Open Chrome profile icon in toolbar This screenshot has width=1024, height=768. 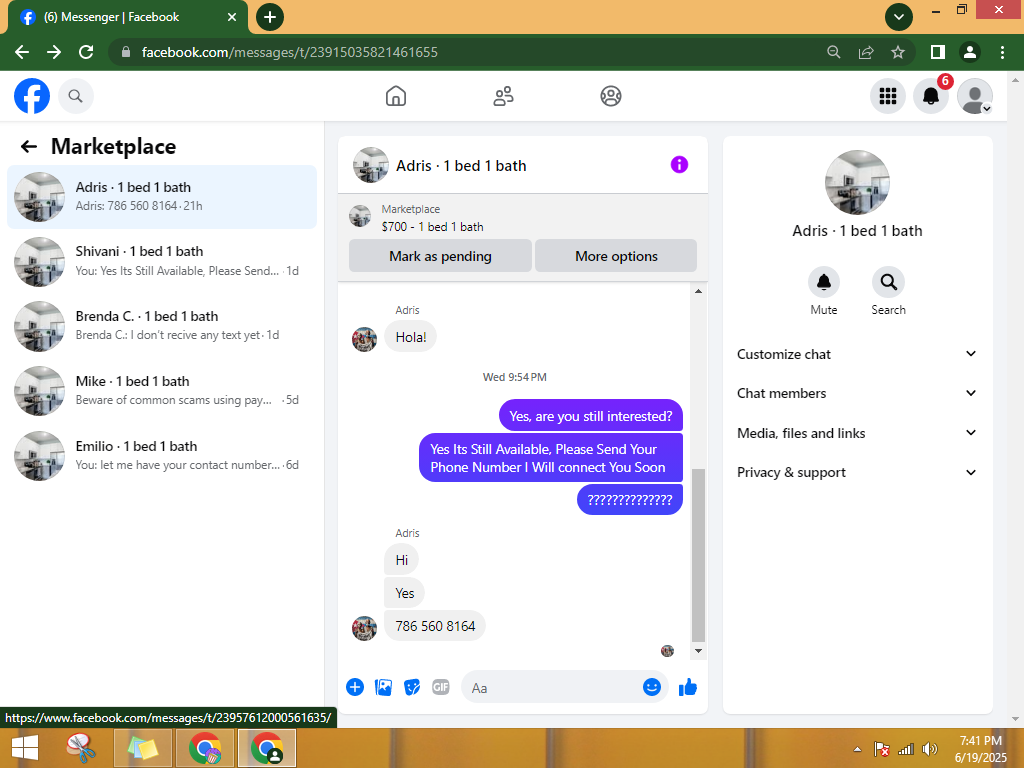tap(970, 52)
